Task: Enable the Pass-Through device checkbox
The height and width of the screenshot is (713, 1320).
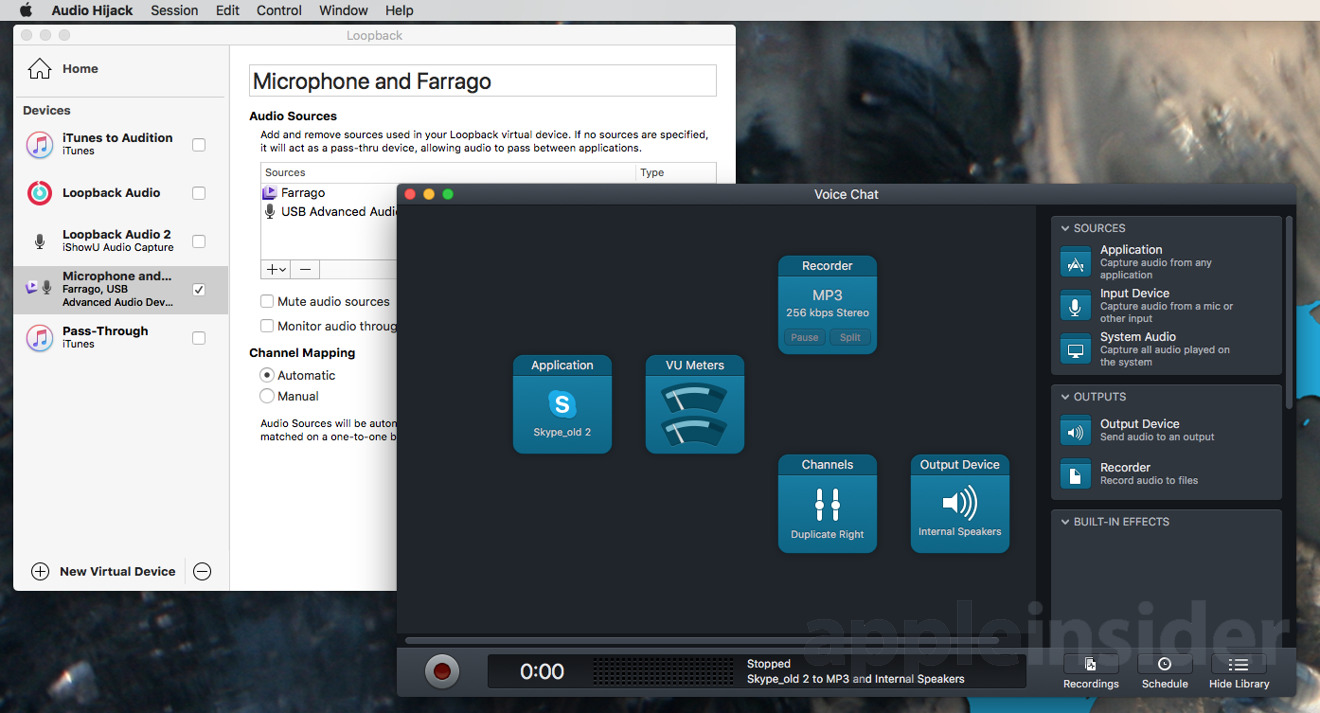Action: (199, 338)
